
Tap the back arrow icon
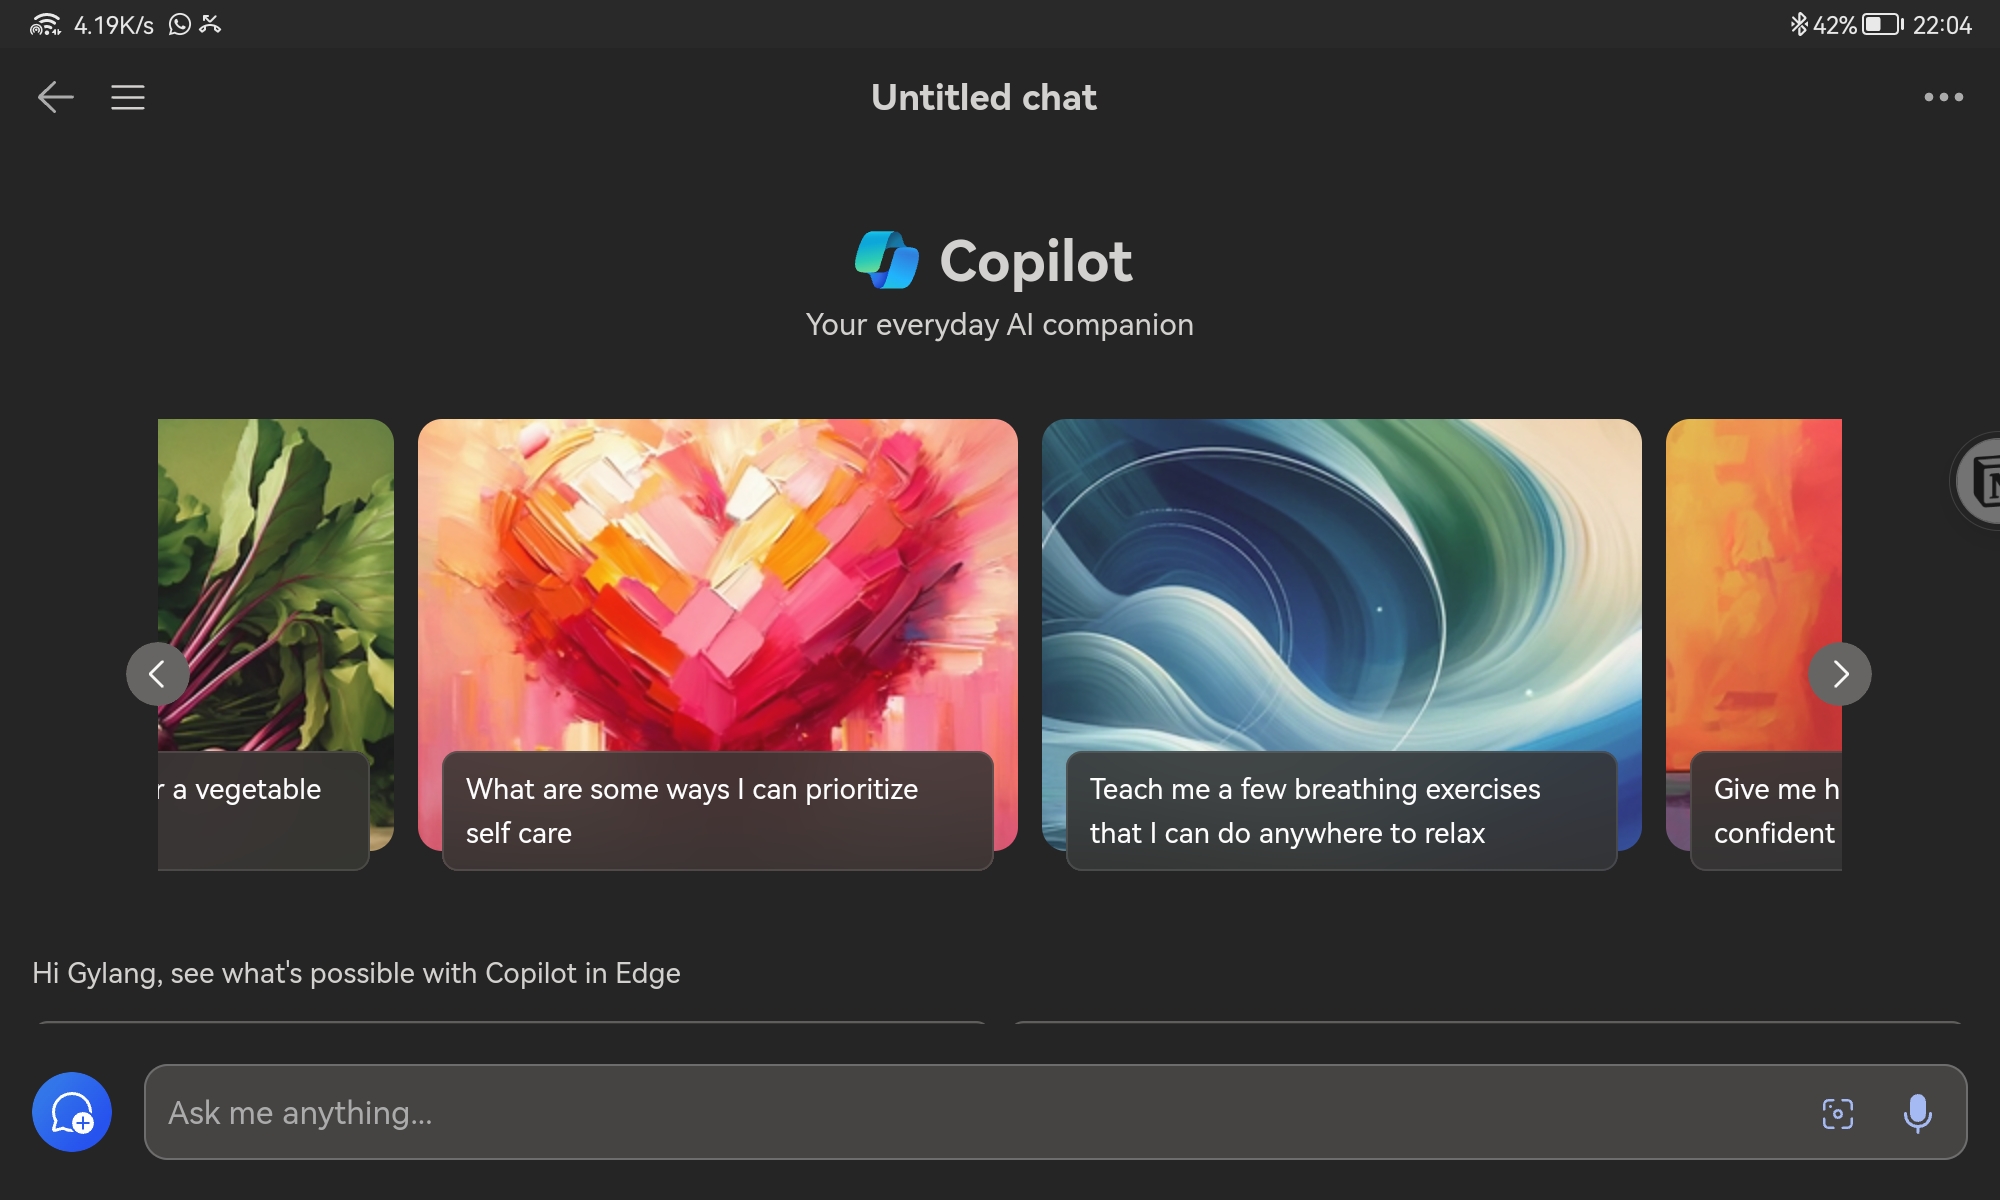tap(55, 97)
